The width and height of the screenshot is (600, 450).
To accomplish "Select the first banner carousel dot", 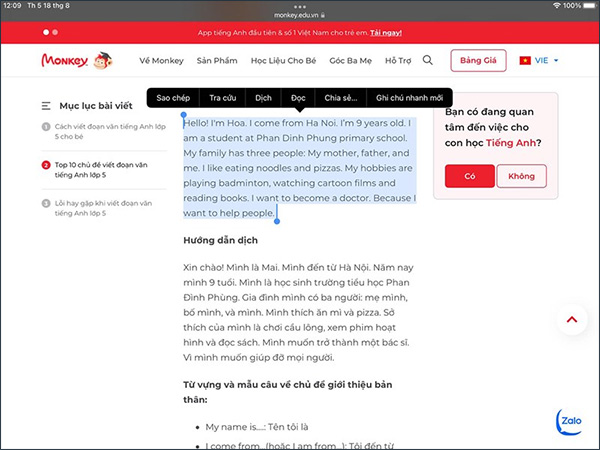I will pos(46,32).
